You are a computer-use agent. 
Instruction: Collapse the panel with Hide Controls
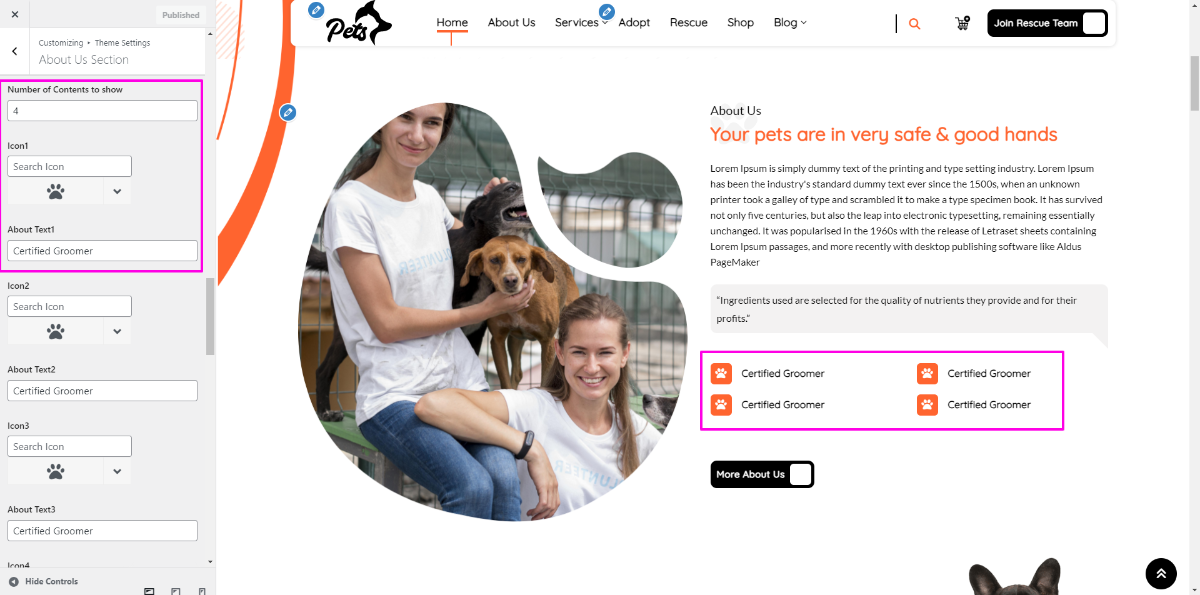point(43,581)
